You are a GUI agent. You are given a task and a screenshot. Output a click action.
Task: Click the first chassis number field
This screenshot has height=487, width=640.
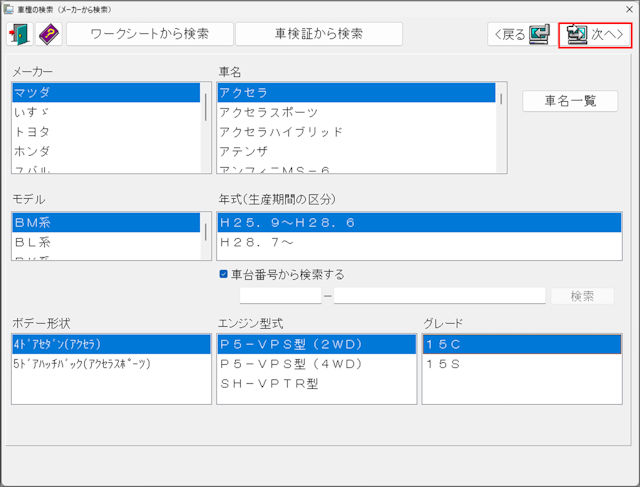[x=281, y=296]
